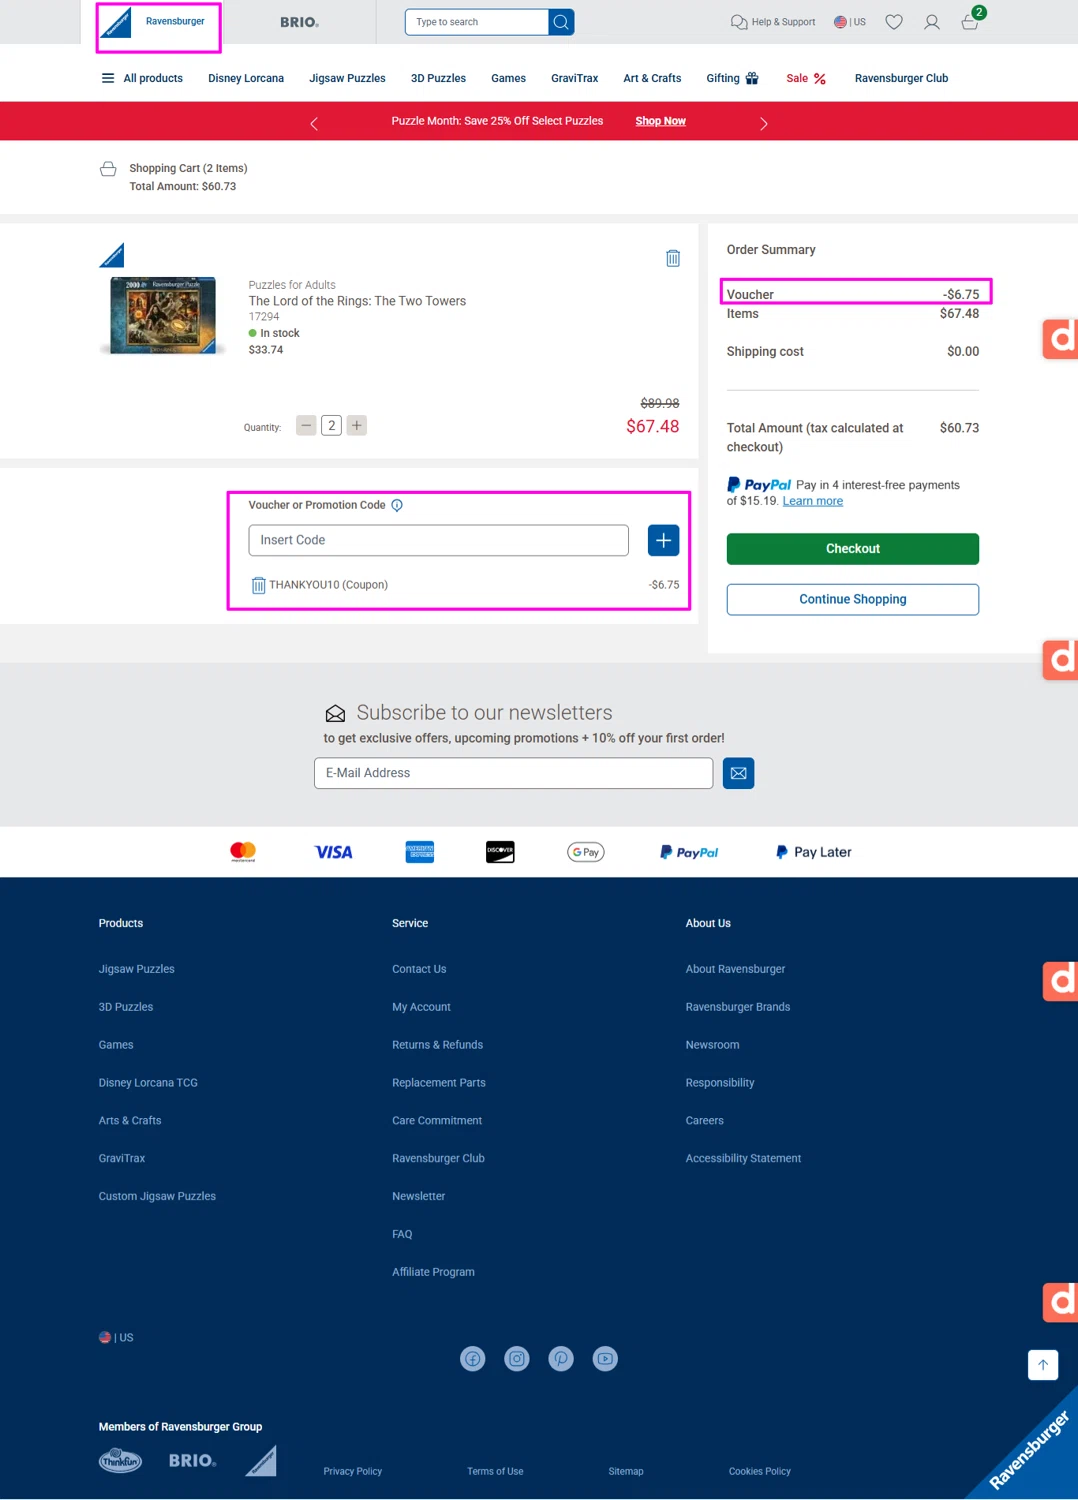Open Affiliate Program footer link
This screenshot has height=1500, width=1078.
[433, 1272]
